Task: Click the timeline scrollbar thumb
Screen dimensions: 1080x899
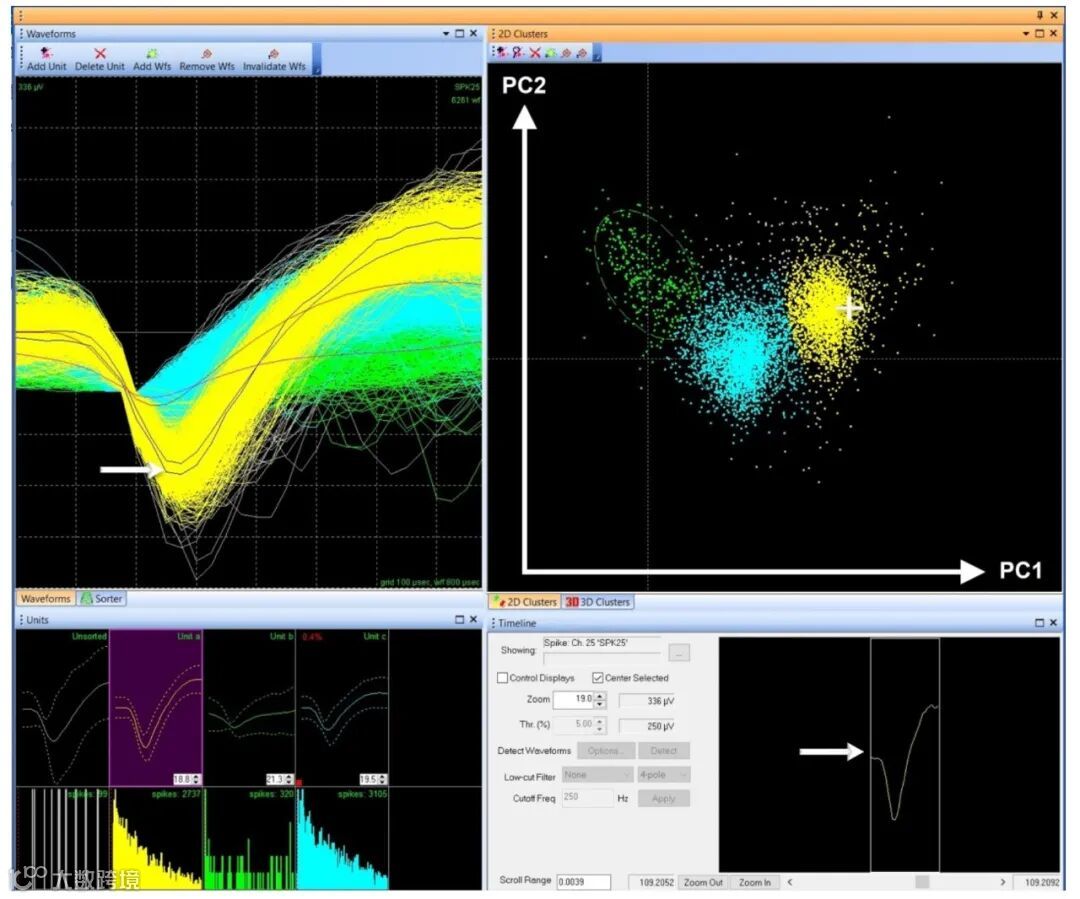Action: coord(922,882)
